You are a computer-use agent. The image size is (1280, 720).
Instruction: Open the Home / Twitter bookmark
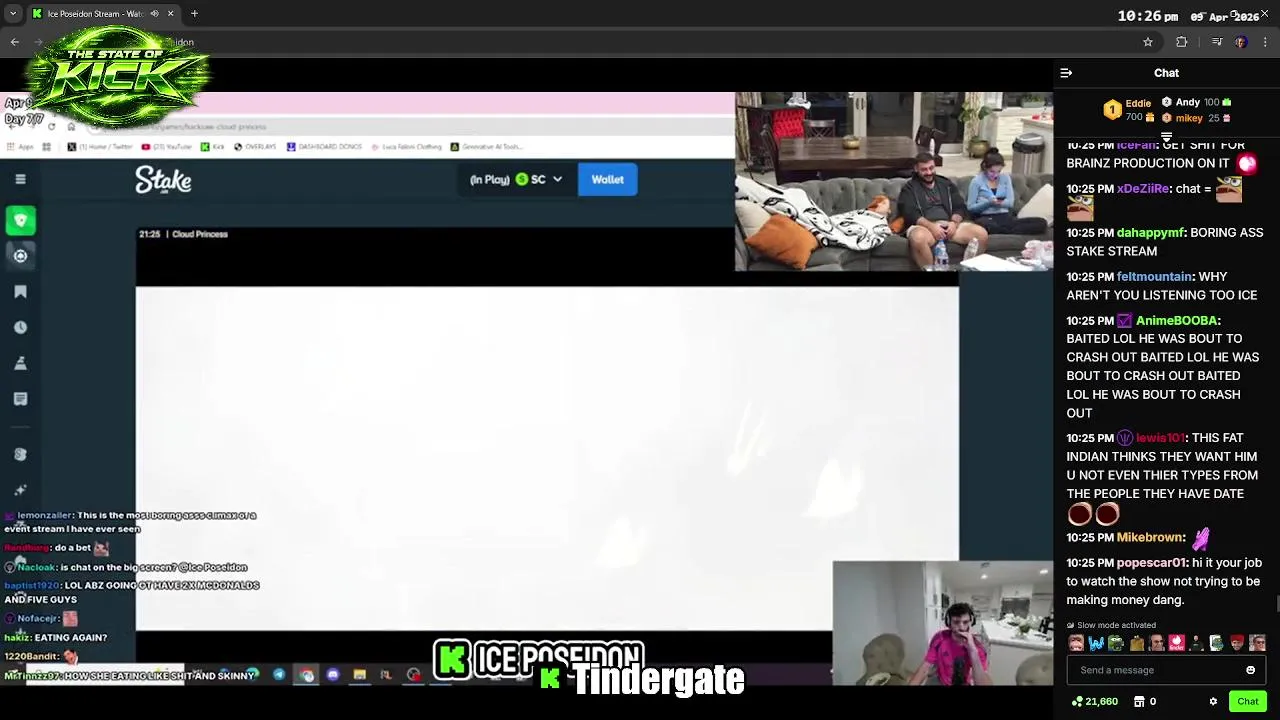click(100, 147)
